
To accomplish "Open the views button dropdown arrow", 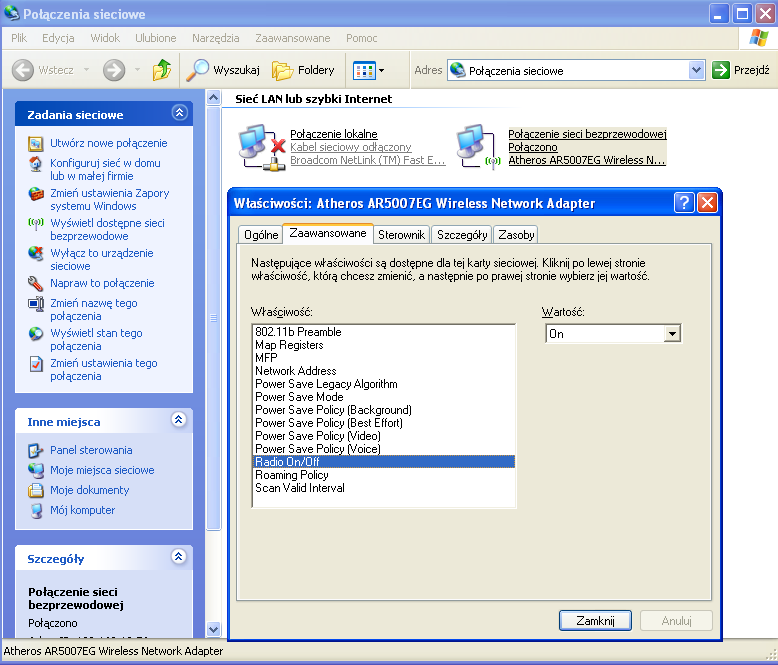I will click(x=382, y=70).
